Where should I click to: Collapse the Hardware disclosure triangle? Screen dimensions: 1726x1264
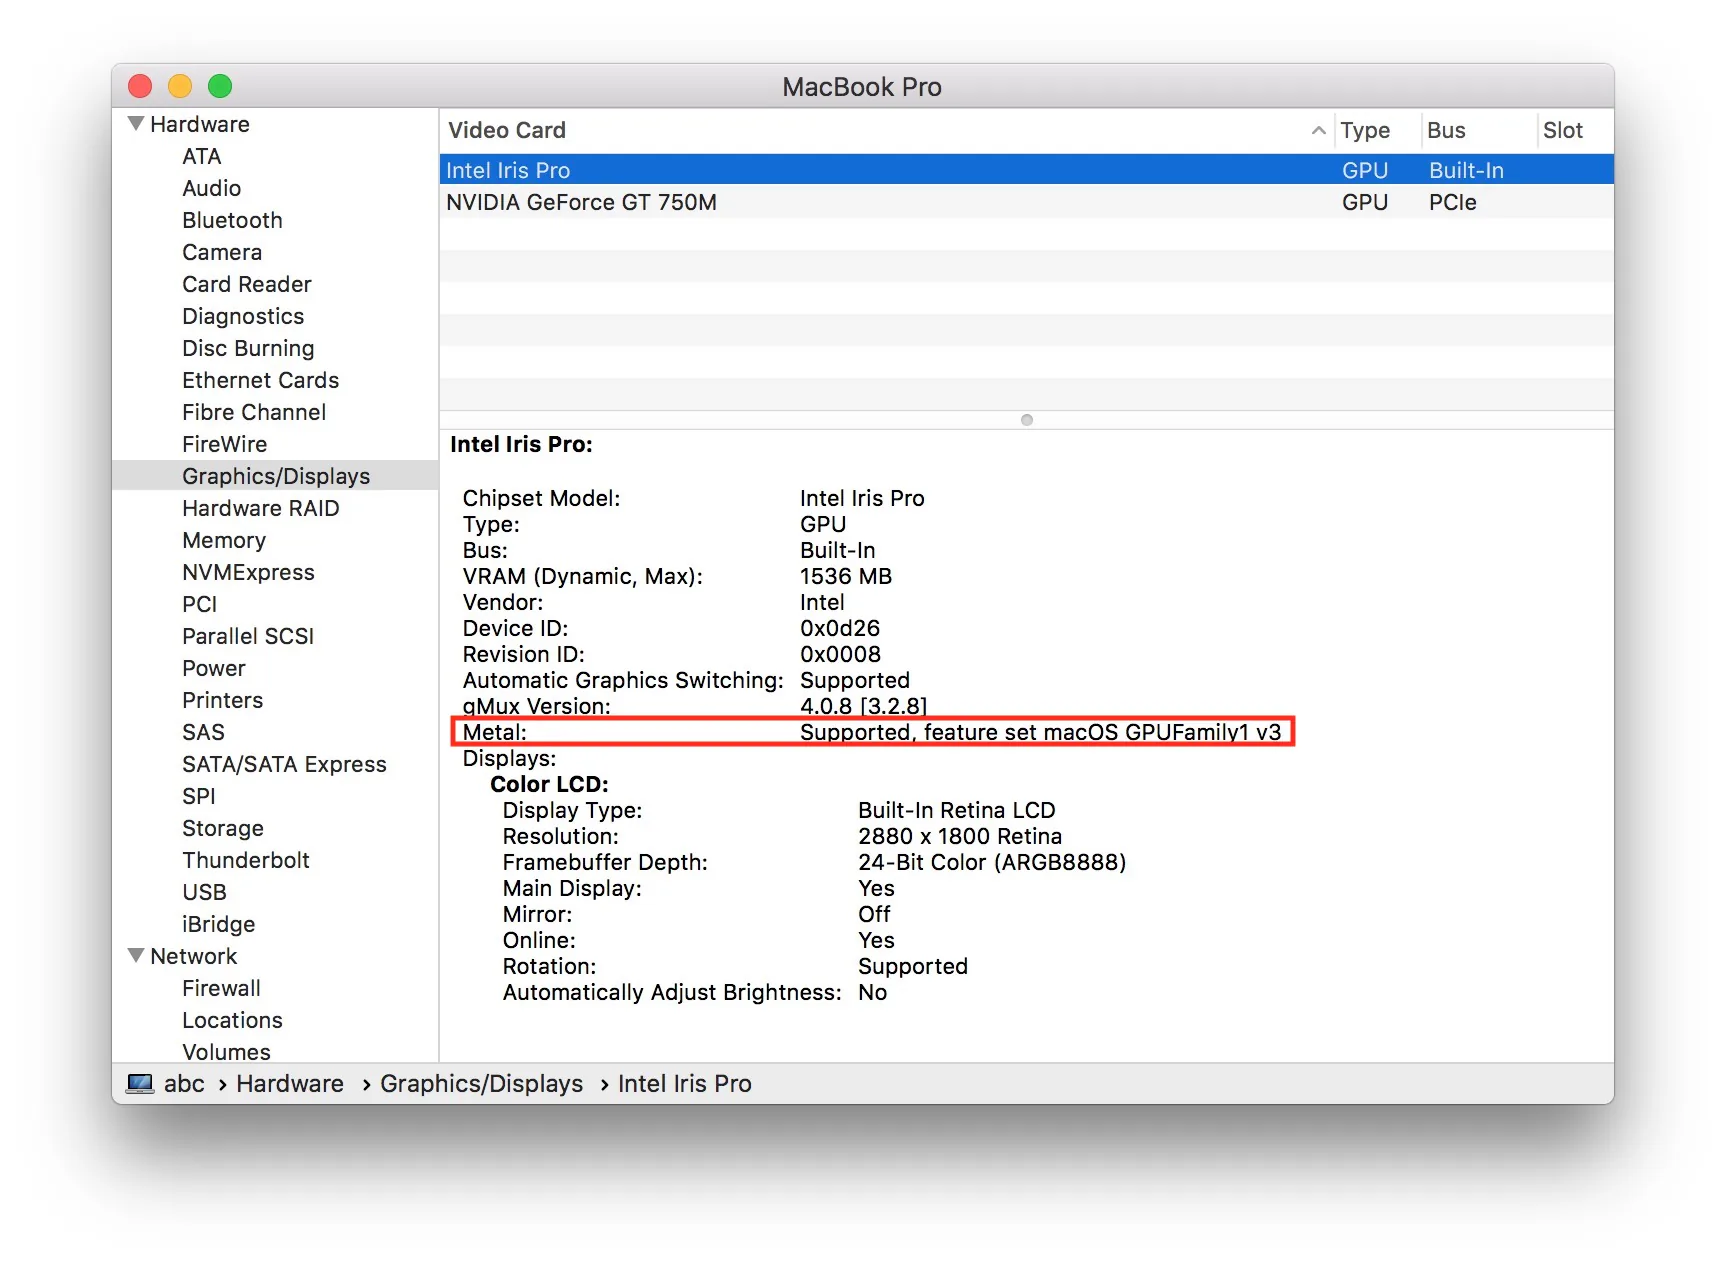click(x=136, y=124)
